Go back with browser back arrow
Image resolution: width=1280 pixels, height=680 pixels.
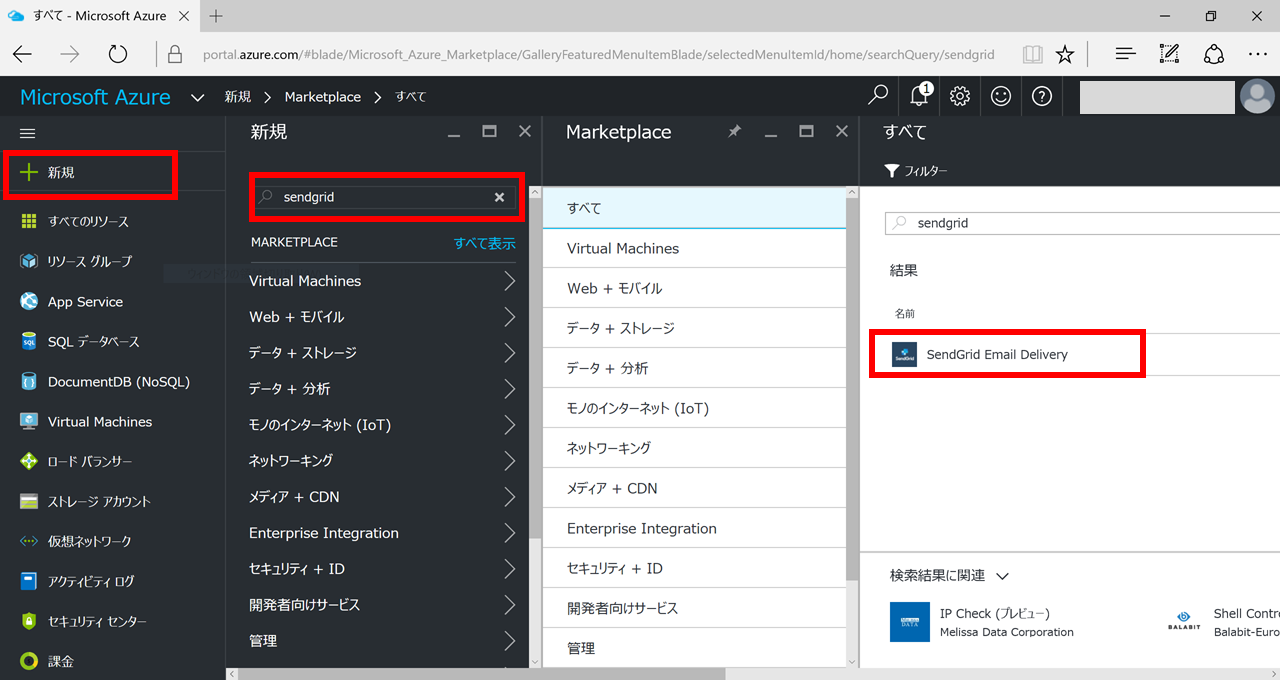coord(22,54)
